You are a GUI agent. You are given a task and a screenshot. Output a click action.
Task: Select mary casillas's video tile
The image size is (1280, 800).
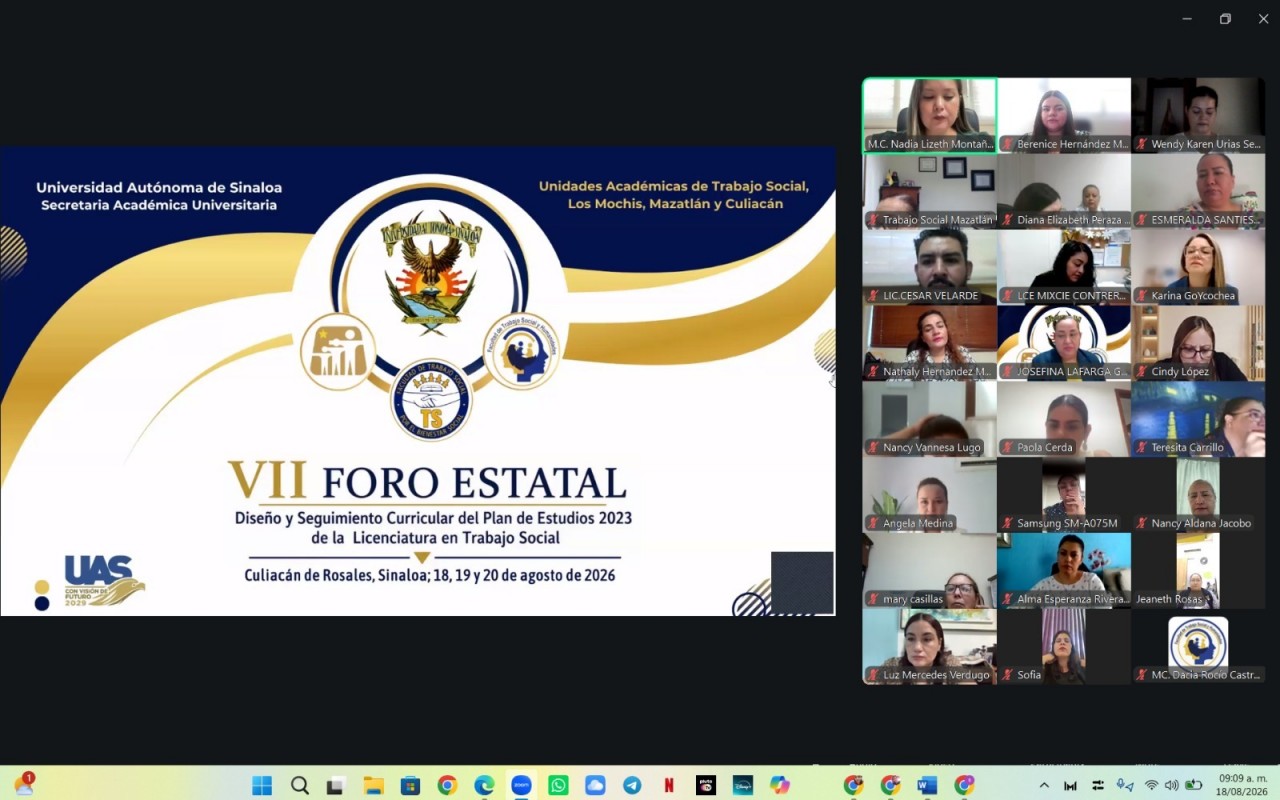(930, 571)
